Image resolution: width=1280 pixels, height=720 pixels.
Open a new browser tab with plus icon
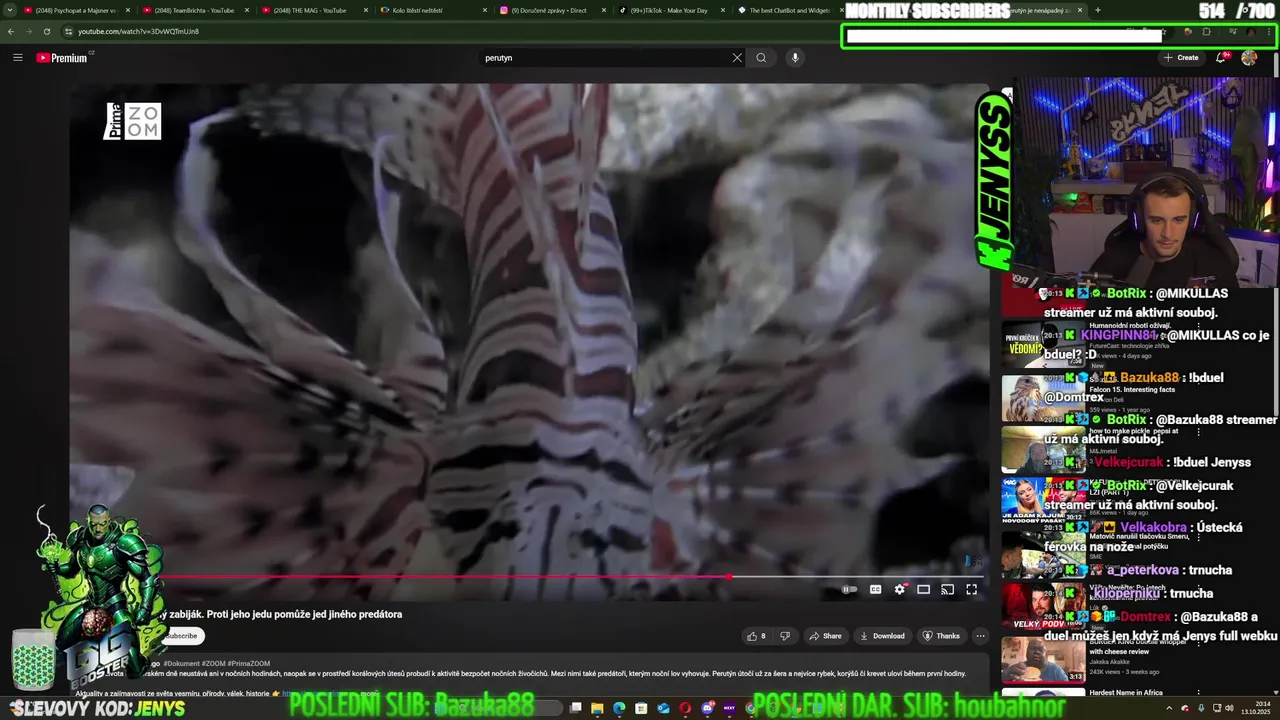pyautogui.click(x=1097, y=10)
